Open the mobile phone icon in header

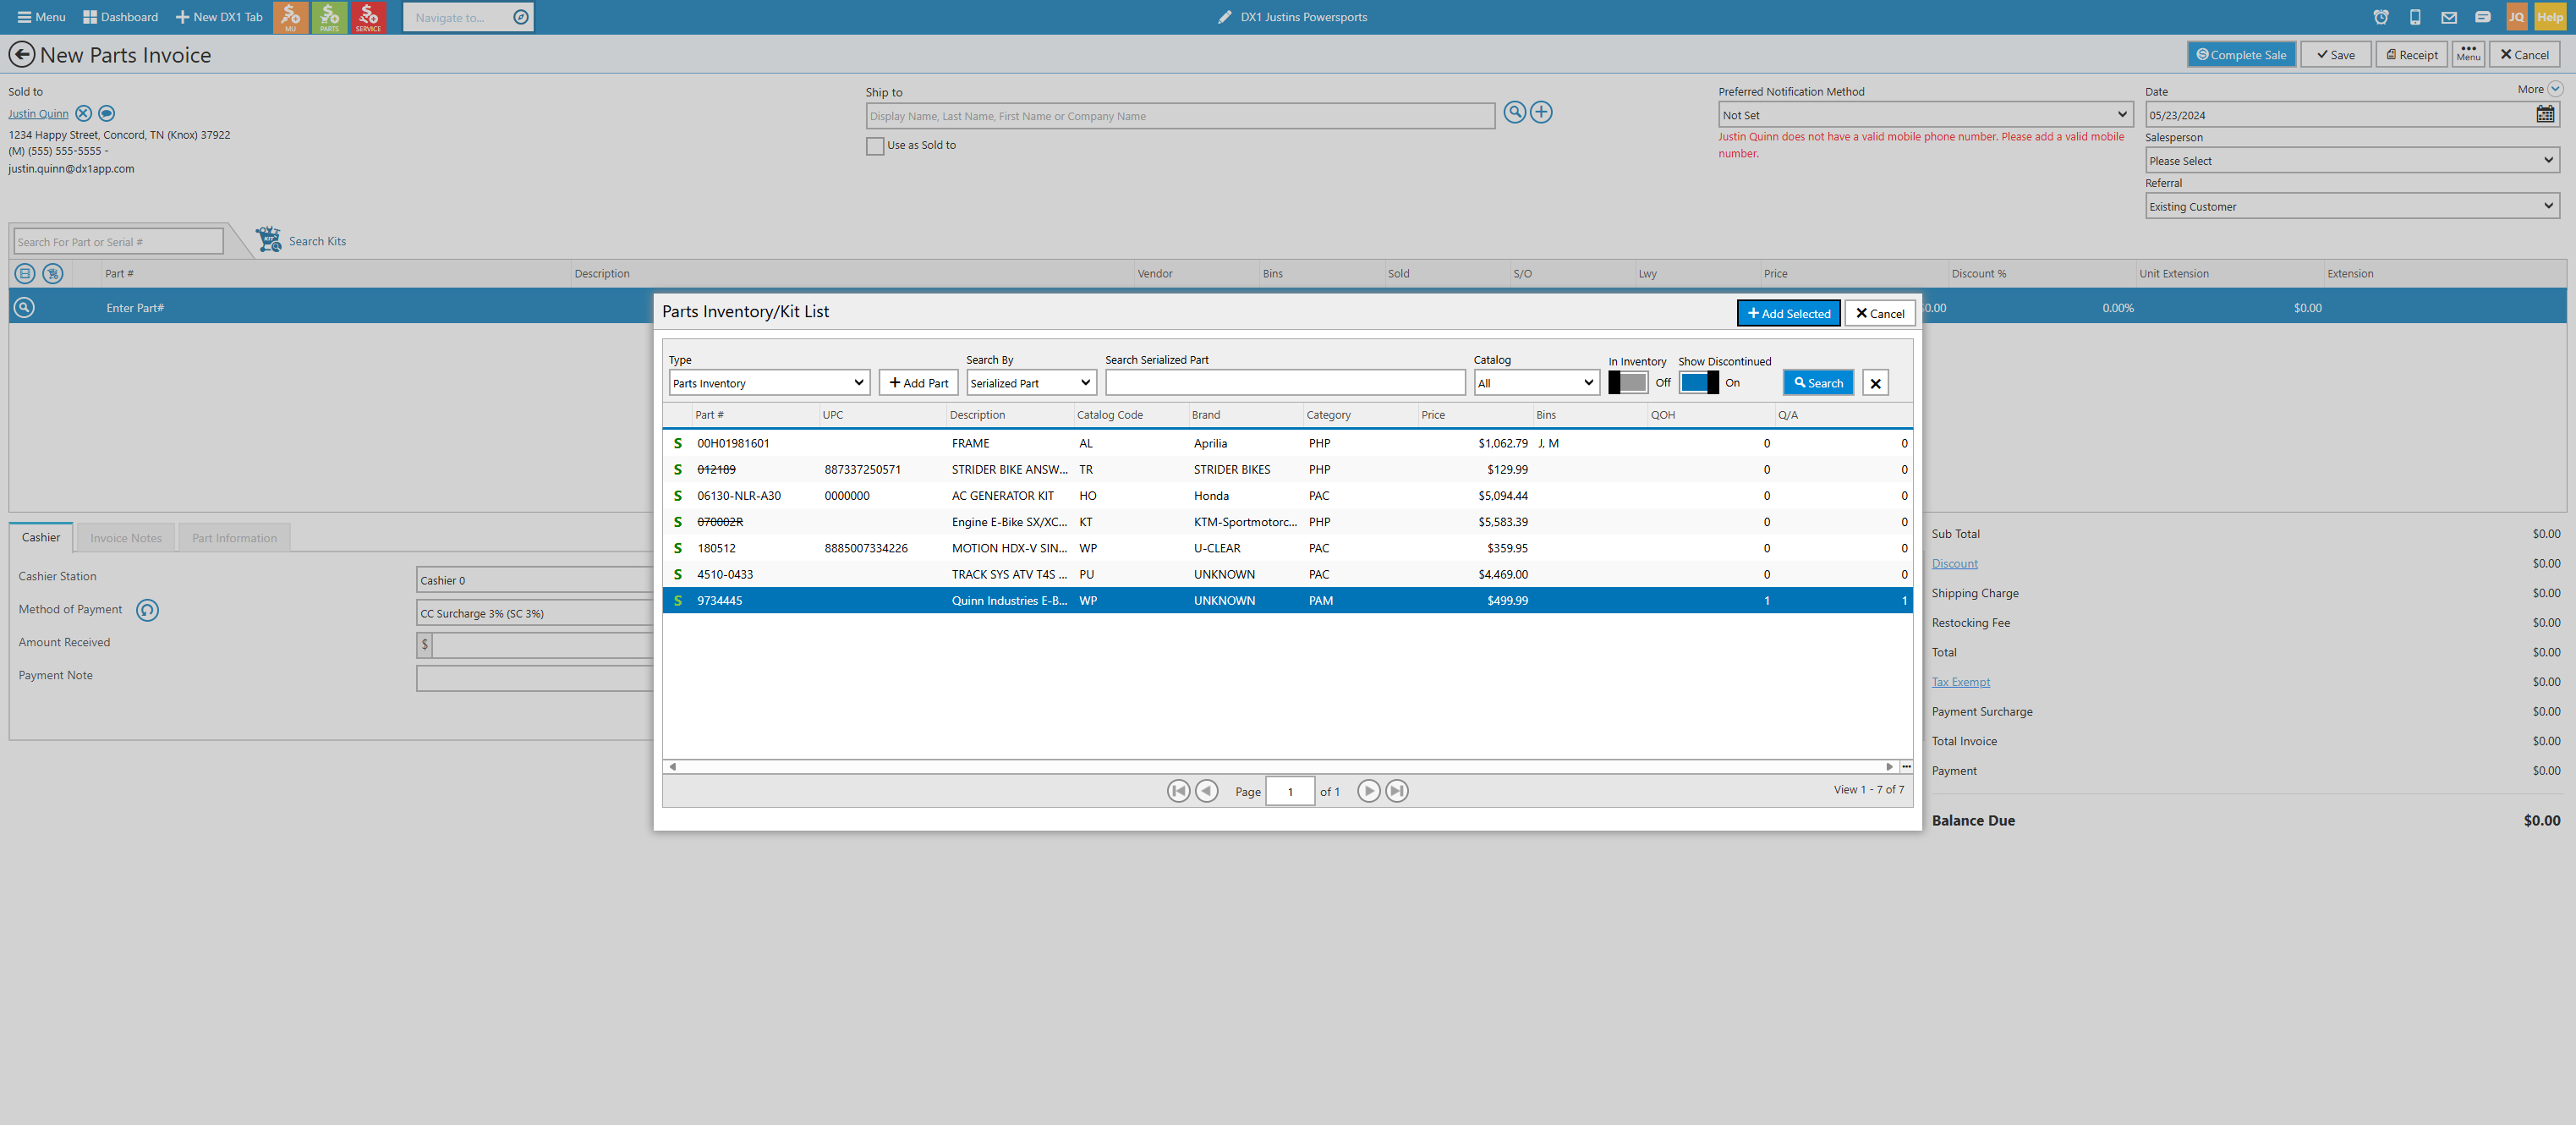point(2415,17)
